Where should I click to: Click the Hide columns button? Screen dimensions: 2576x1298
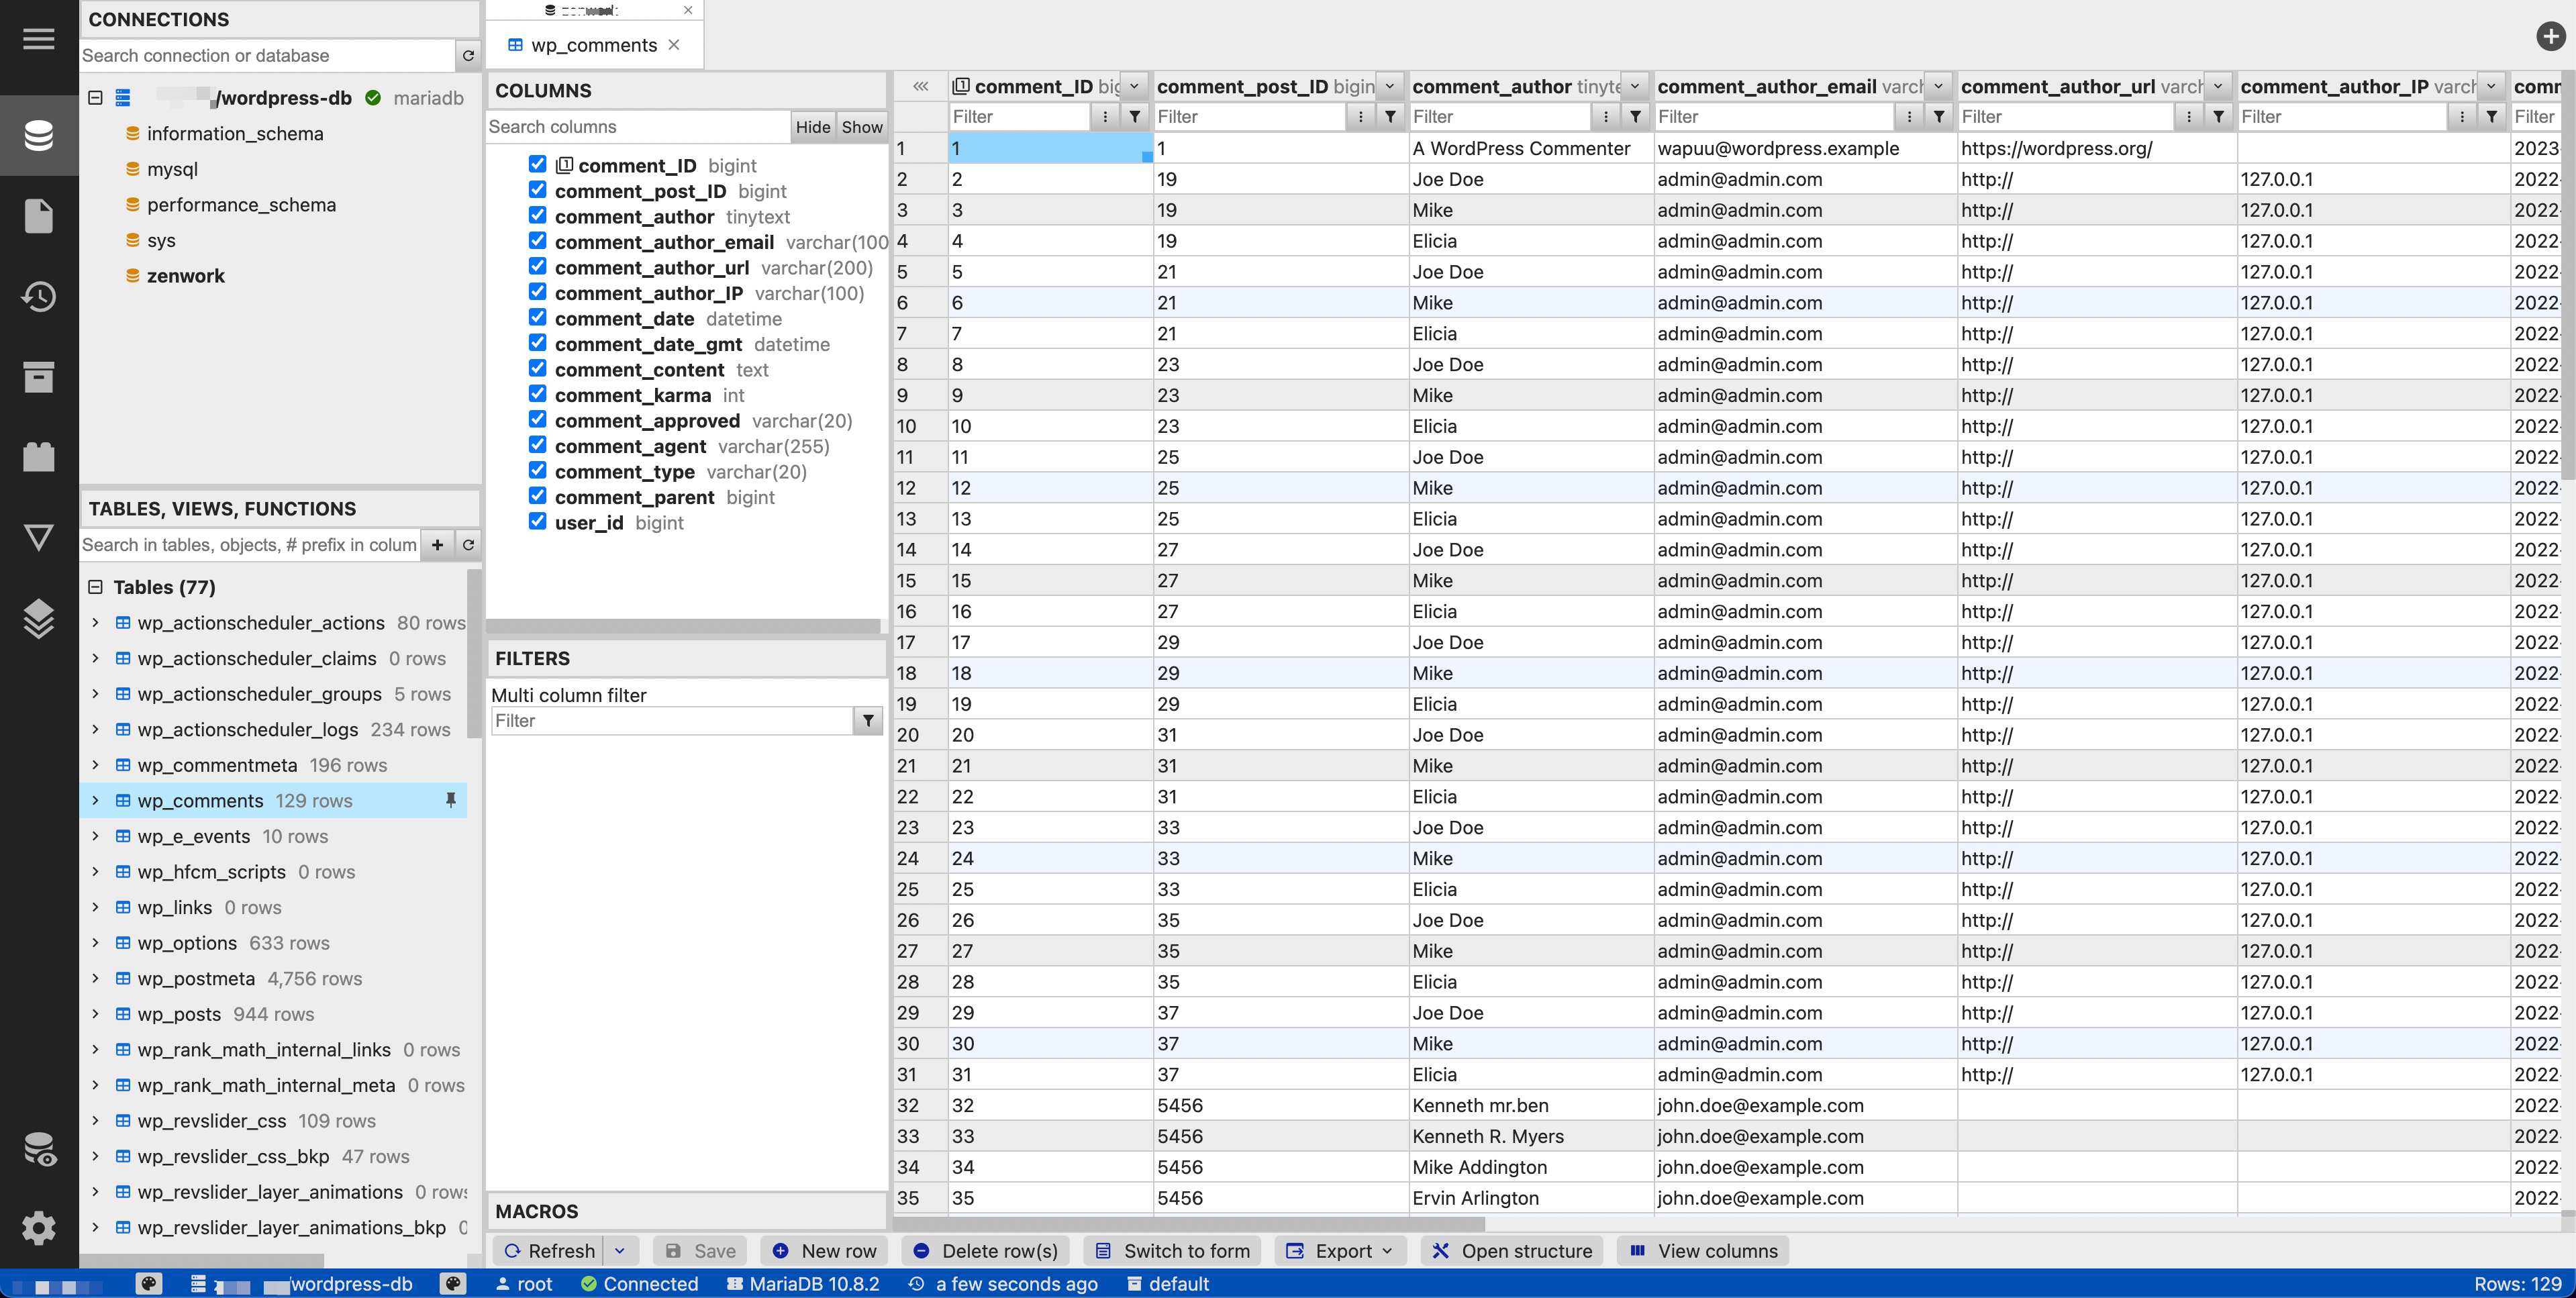[813, 127]
